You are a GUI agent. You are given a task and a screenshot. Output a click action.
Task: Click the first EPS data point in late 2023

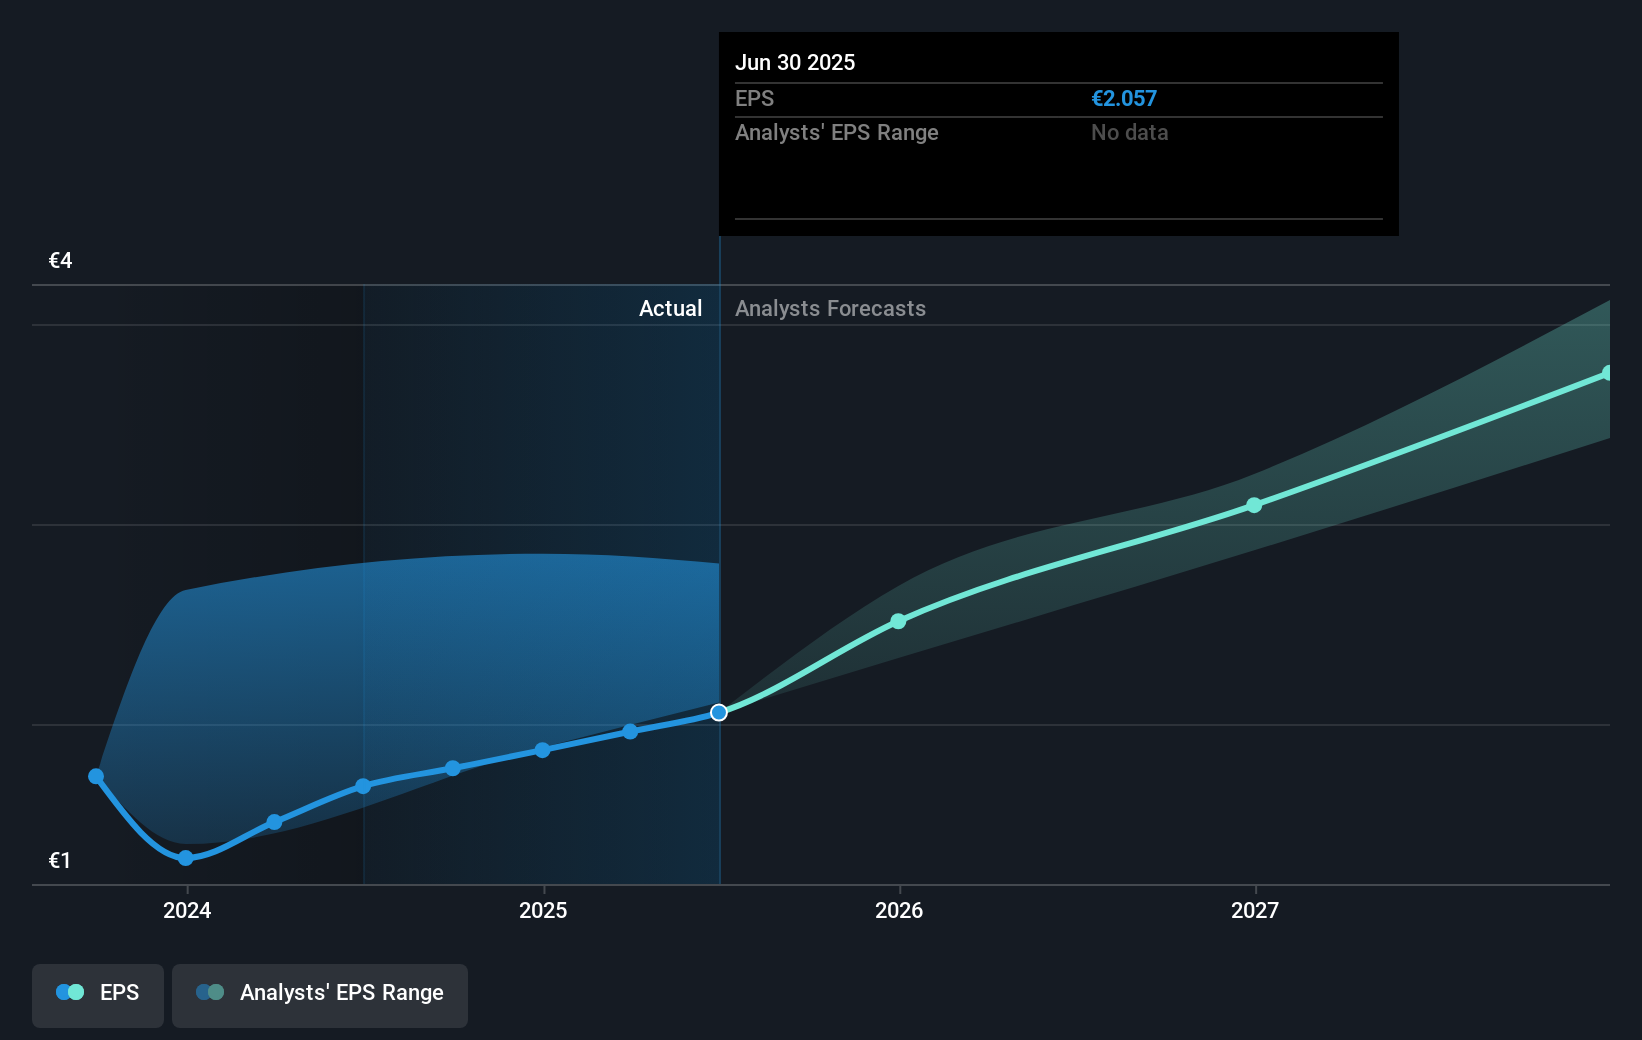click(x=96, y=776)
